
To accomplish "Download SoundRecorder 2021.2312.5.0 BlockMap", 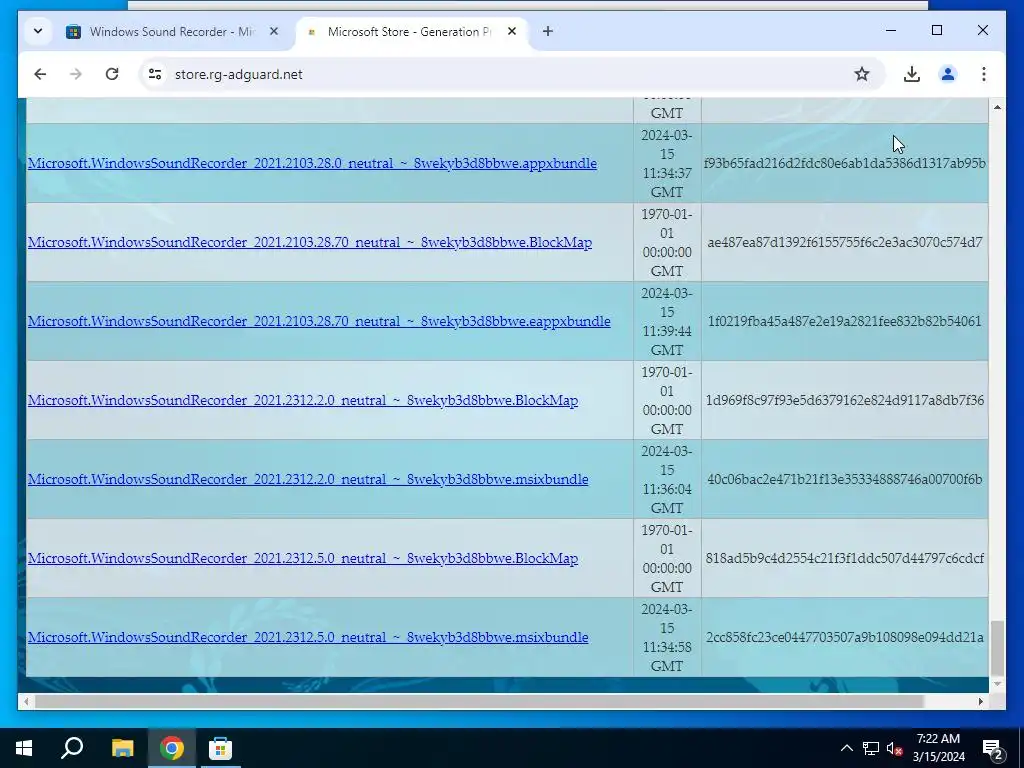I will coord(302,558).
